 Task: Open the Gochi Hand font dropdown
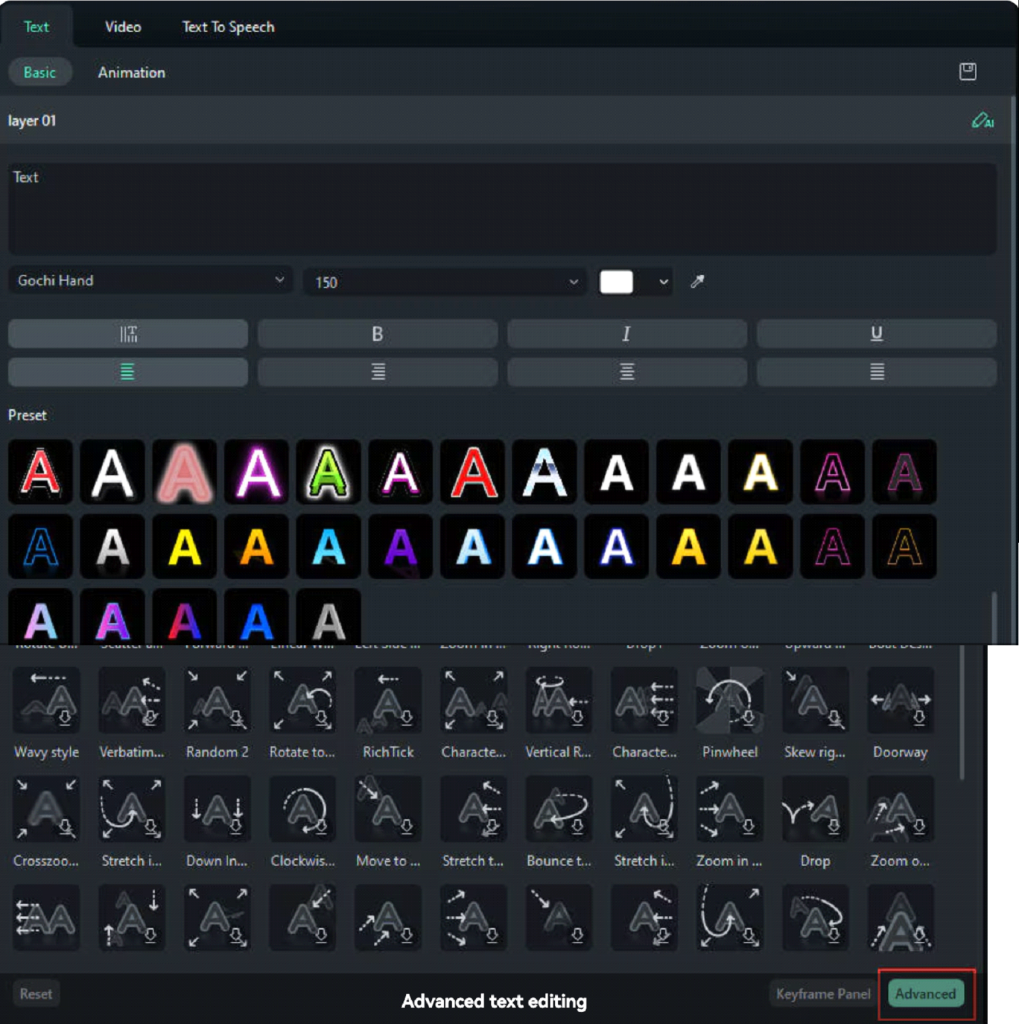(x=150, y=281)
